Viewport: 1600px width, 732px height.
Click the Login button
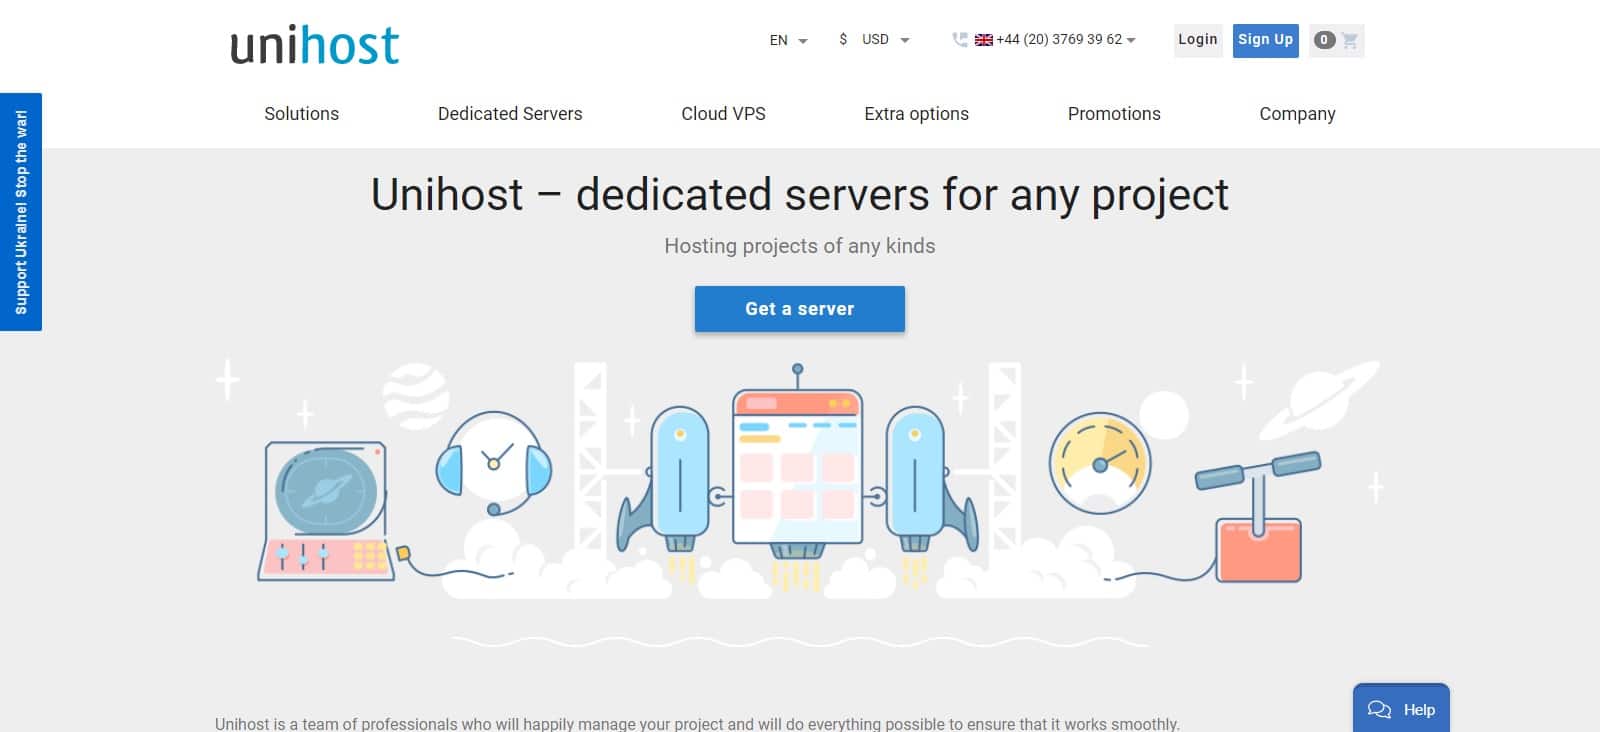coord(1198,40)
